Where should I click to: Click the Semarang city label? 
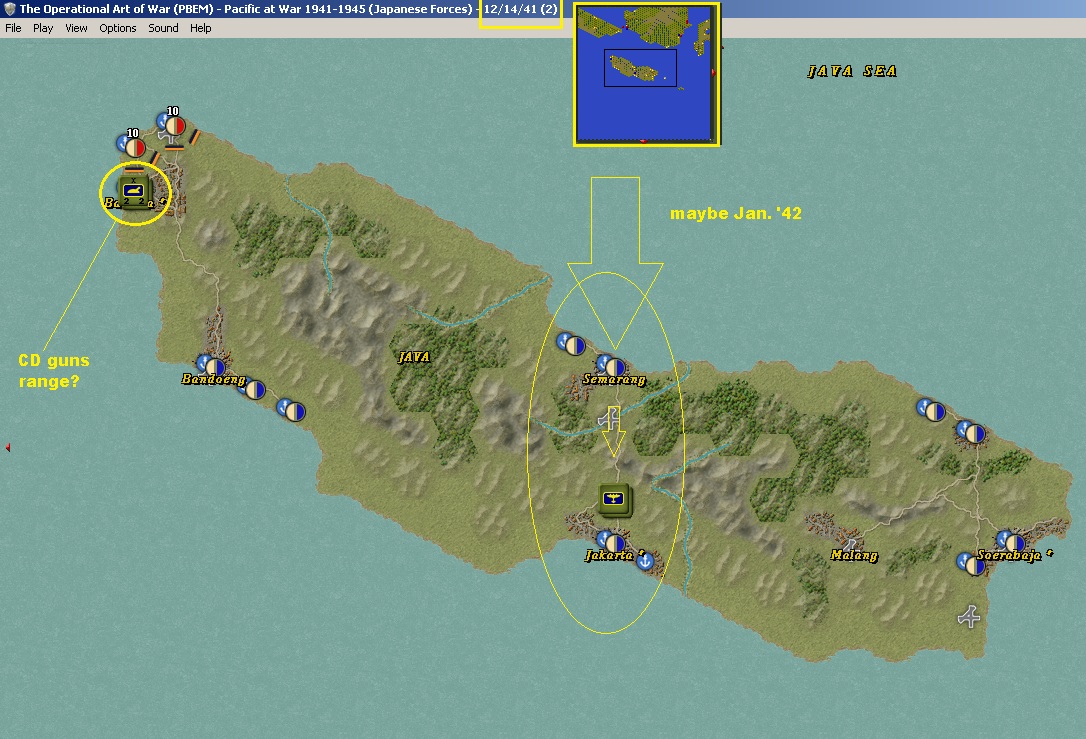pyautogui.click(x=614, y=380)
